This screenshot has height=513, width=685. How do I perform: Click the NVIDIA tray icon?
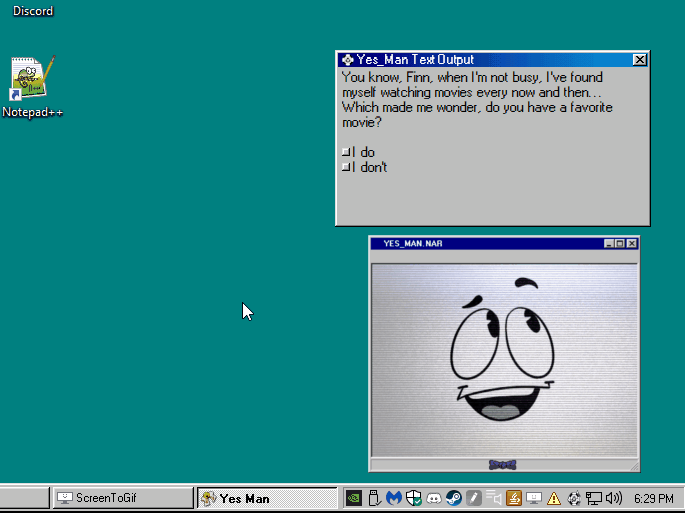click(x=353, y=497)
